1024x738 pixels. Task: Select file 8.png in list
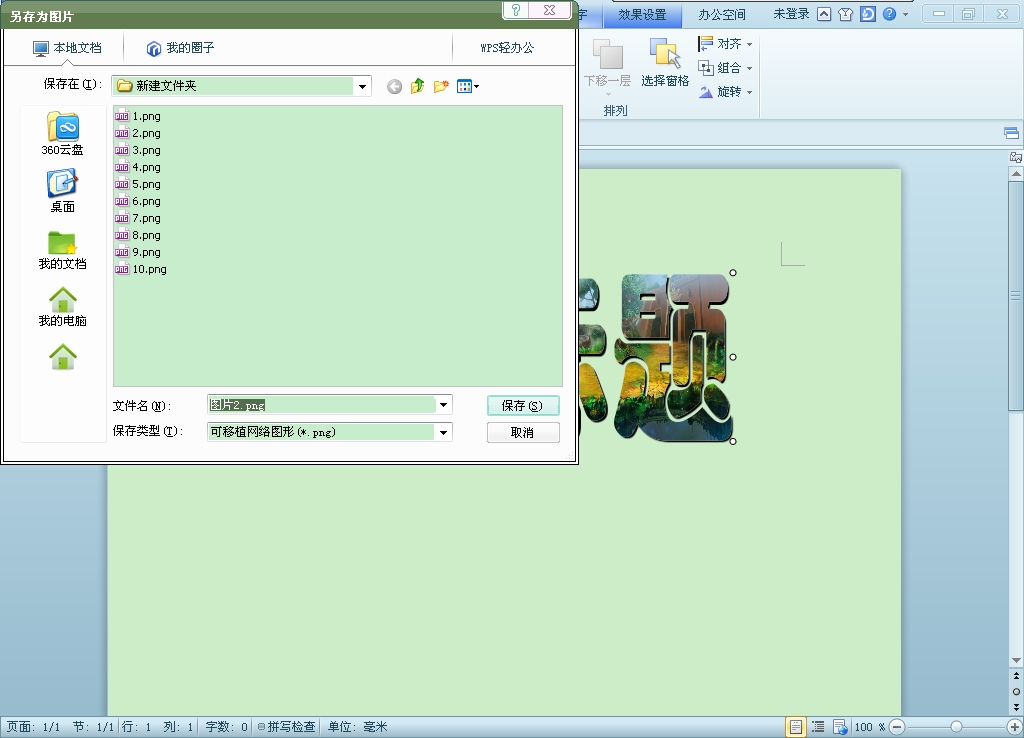point(138,235)
